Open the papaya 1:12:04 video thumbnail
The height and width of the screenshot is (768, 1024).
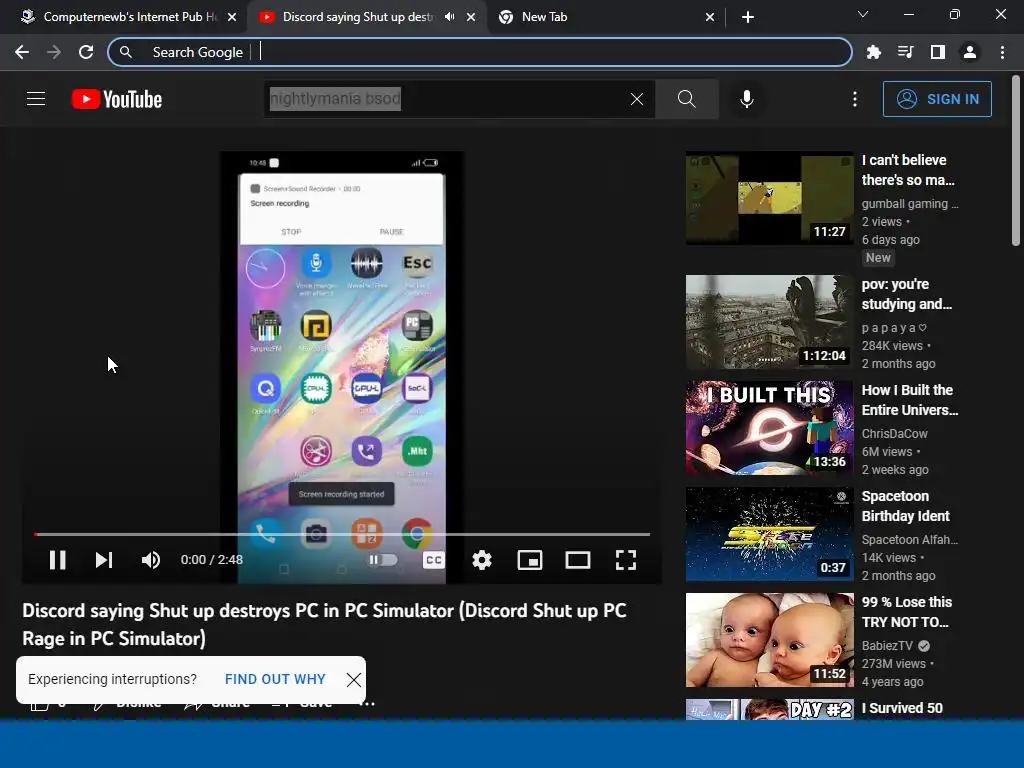pyautogui.click(x=769, y=322)
